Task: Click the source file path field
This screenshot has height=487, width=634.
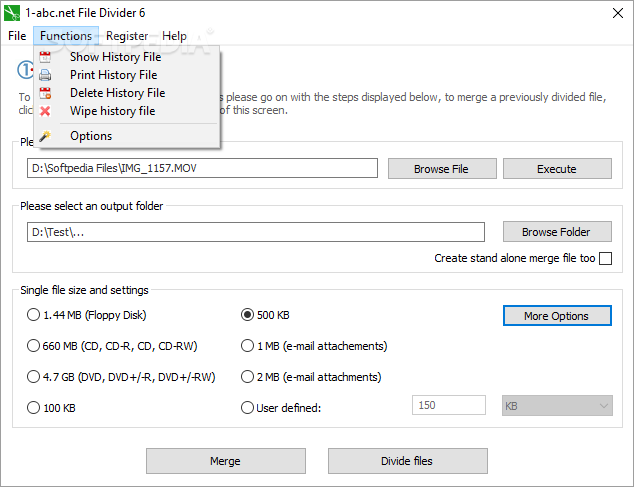Action: pos(202,168)
